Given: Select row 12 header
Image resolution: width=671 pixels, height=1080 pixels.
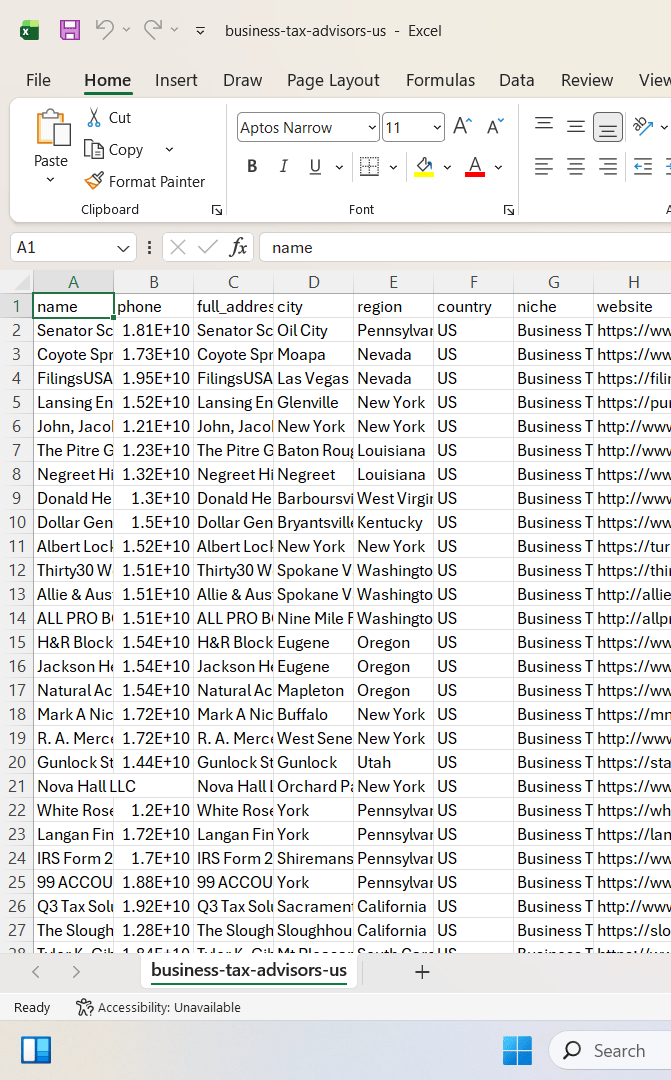Looking at the screenshot, I should pyautogui.click(x=17, y=570).
